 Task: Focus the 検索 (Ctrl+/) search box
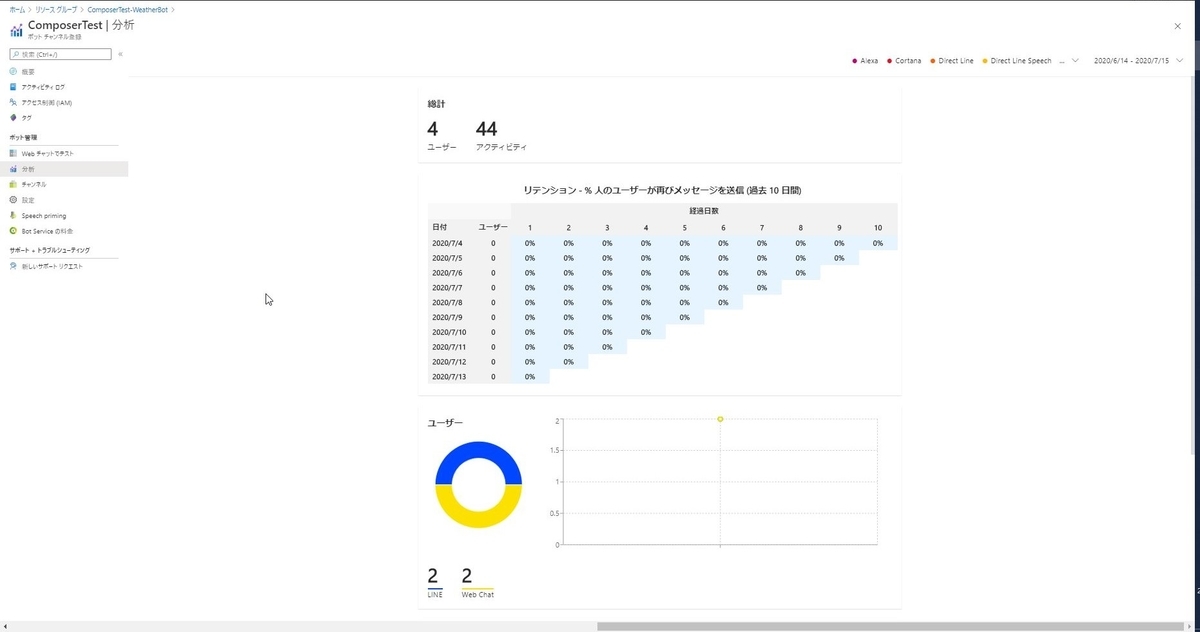tap(60, 54)
